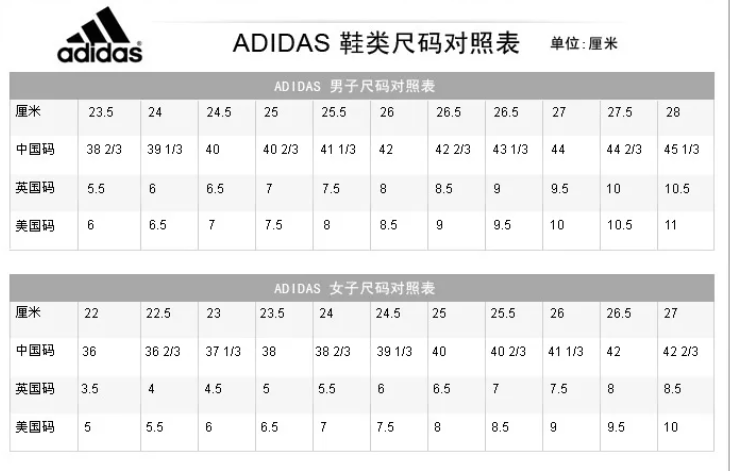Click the 厘米 row label in men's table
The height and width of the screenshot is (471, 730).
[30, 111]
